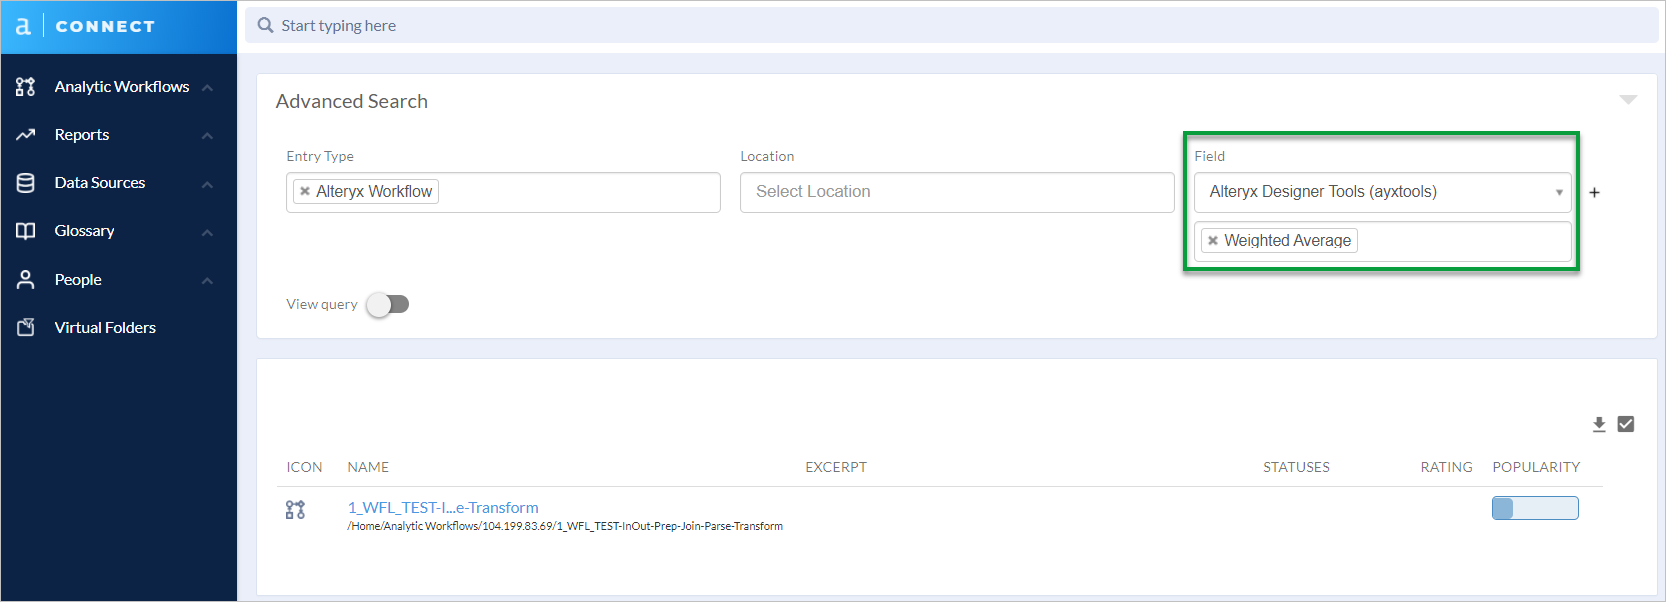
Task: Open Virtual Folders in the sidebar
Action: [x=105, y=328]
